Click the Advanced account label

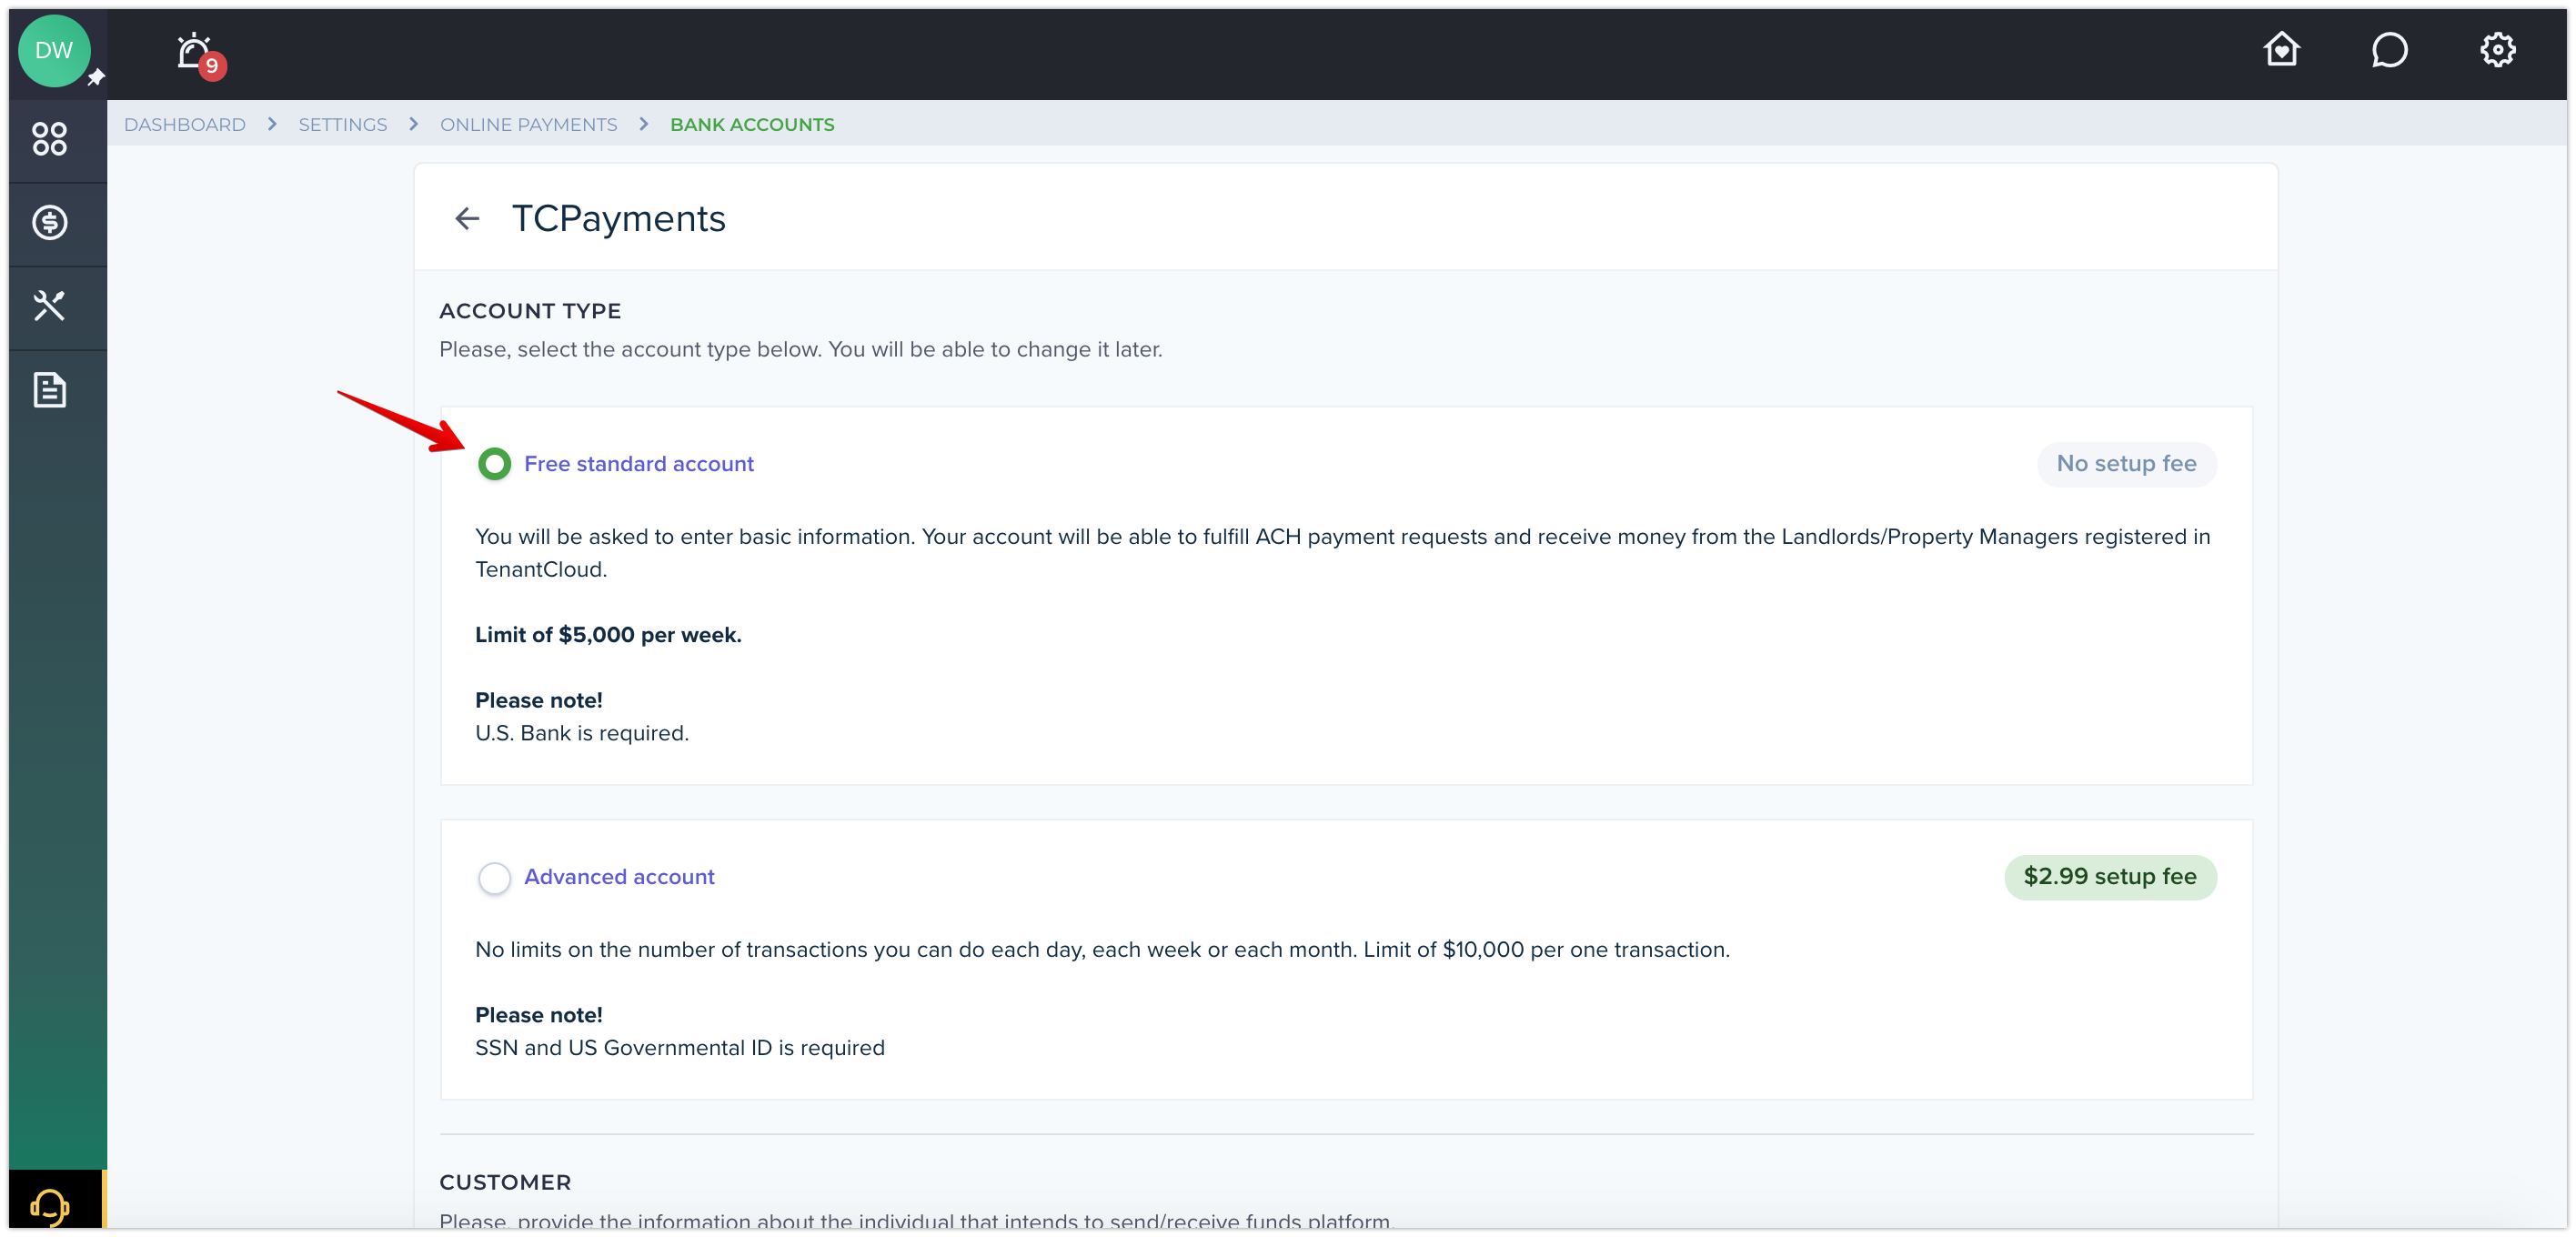[619, 877]
